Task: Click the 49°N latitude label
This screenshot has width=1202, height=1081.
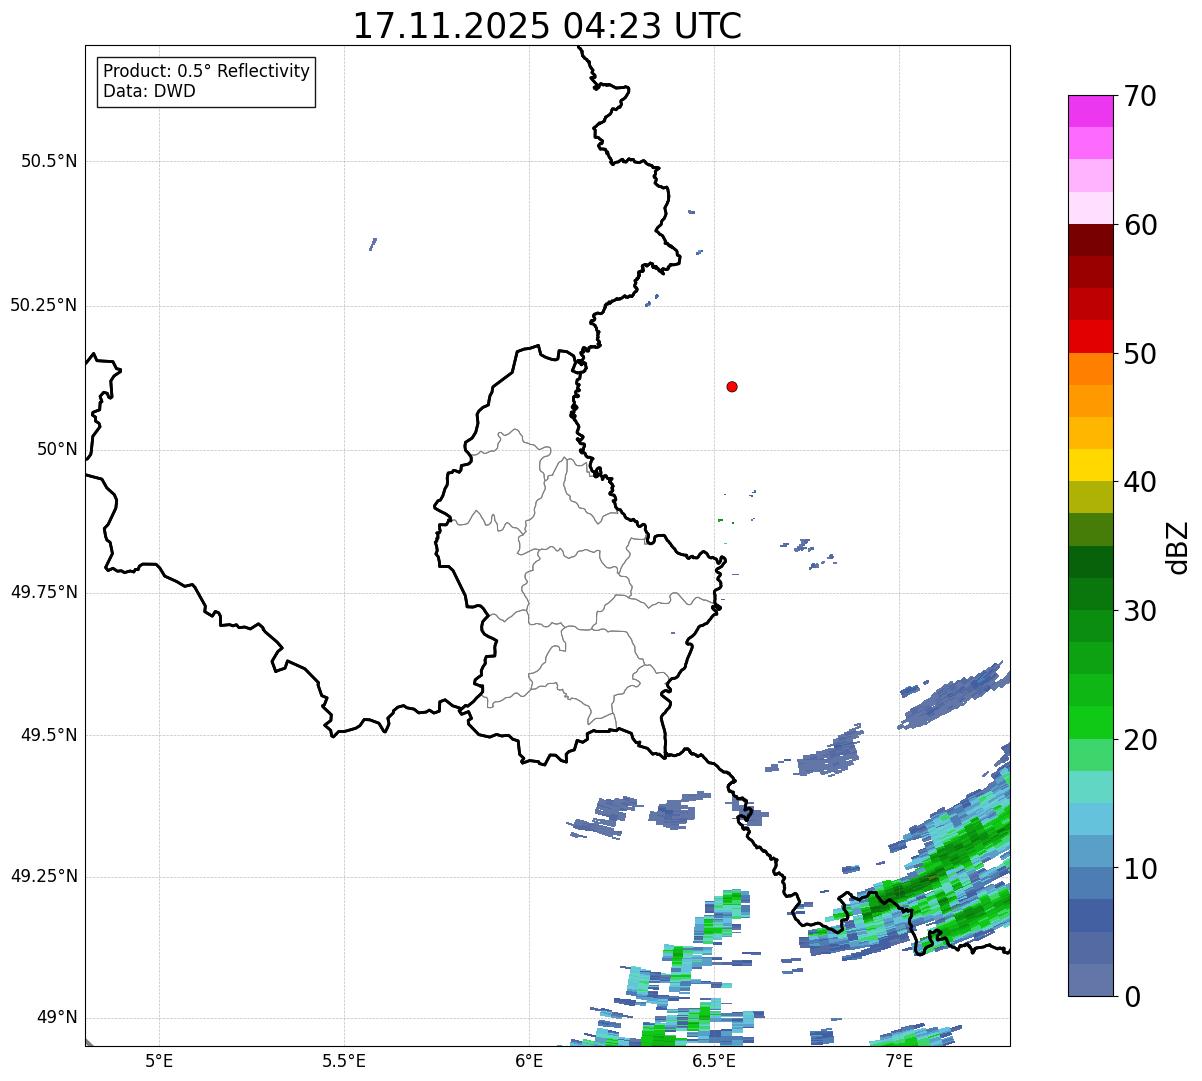Action: click(x=57, y=1018)
